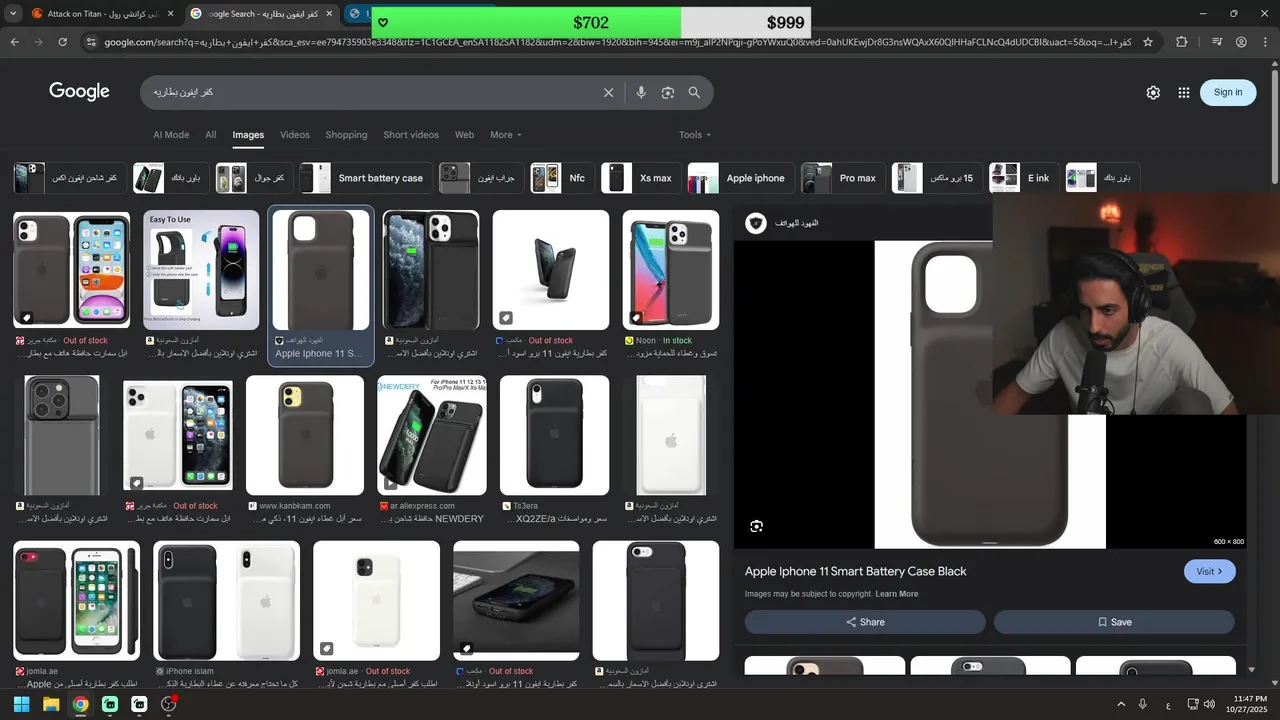Open the Chrome extensions menu
1280x720 pixels.
tap(1182, 42)
